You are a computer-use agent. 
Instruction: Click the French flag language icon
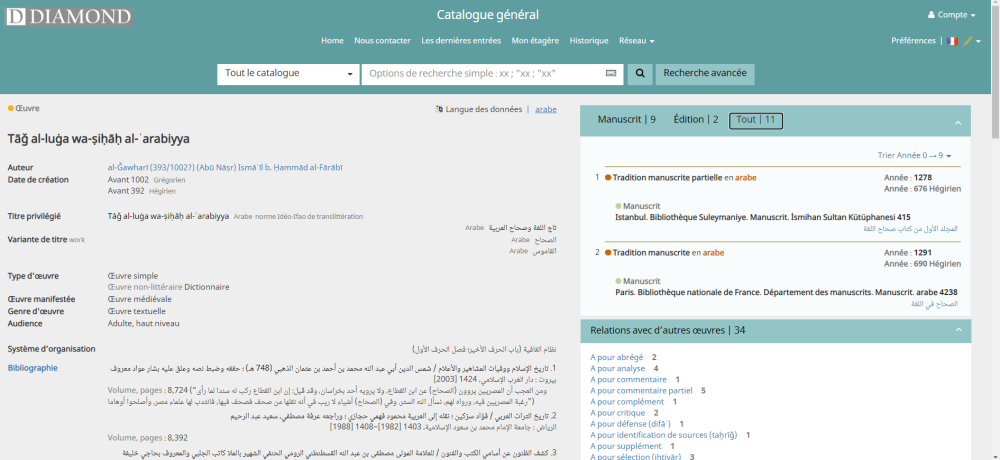point(952,41)
